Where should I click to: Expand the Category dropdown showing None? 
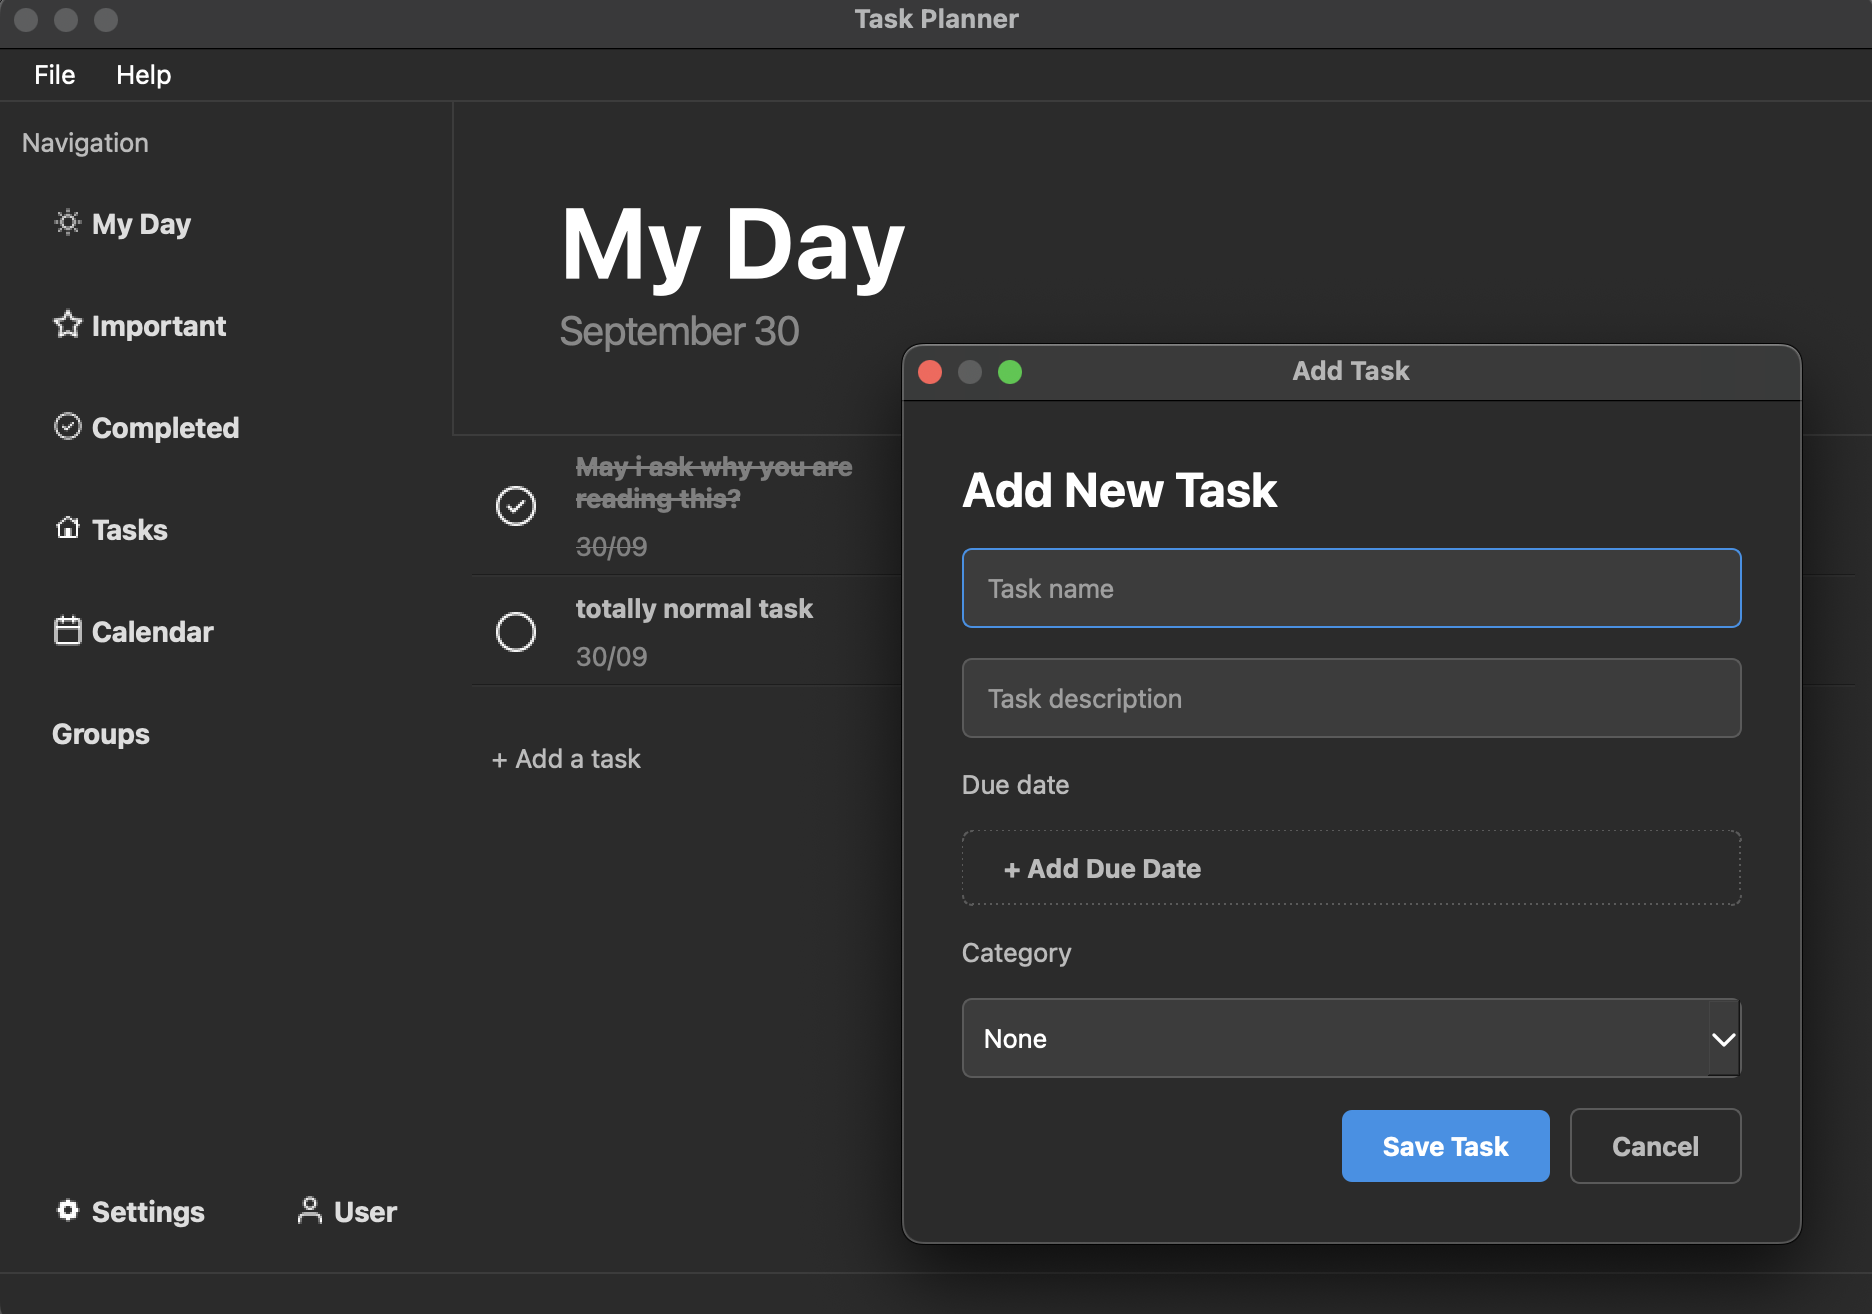[1351, 1038]
